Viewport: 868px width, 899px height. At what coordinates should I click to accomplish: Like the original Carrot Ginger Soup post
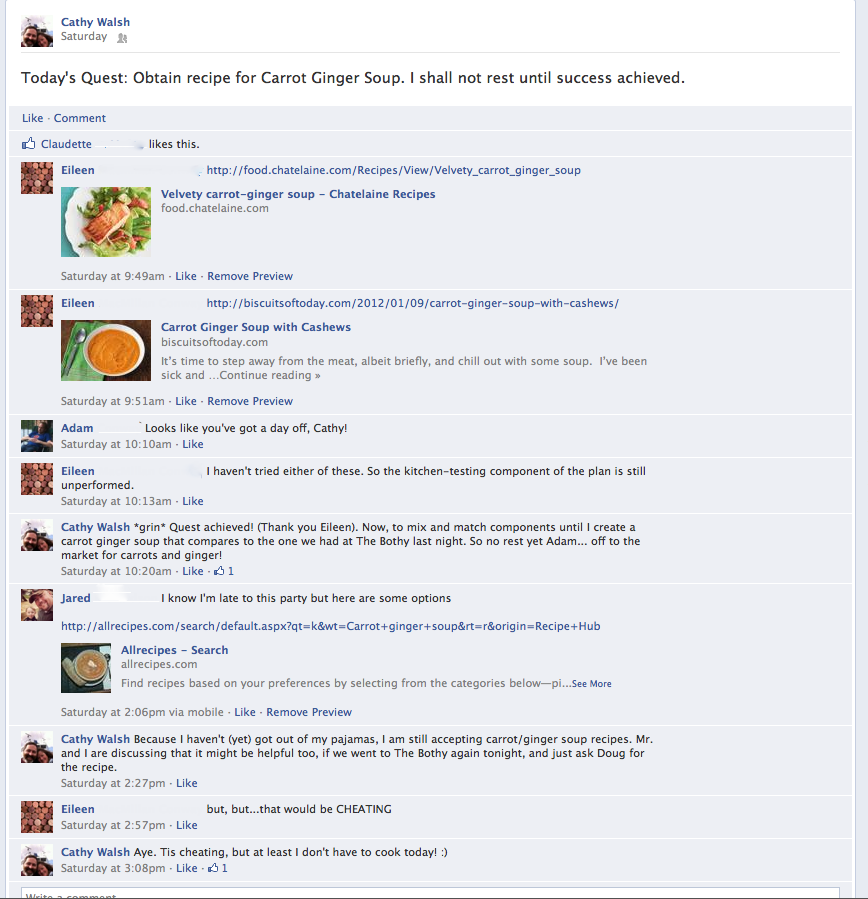[x=33, y=118]
